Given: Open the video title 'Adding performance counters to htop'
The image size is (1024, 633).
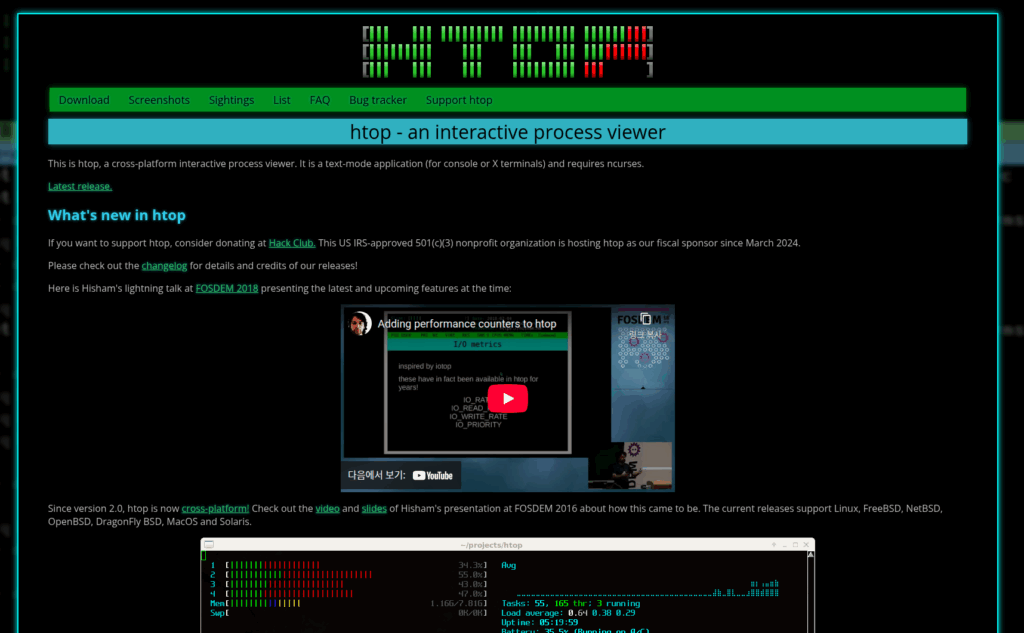Looking at the screenshot, I should point(466,323).
